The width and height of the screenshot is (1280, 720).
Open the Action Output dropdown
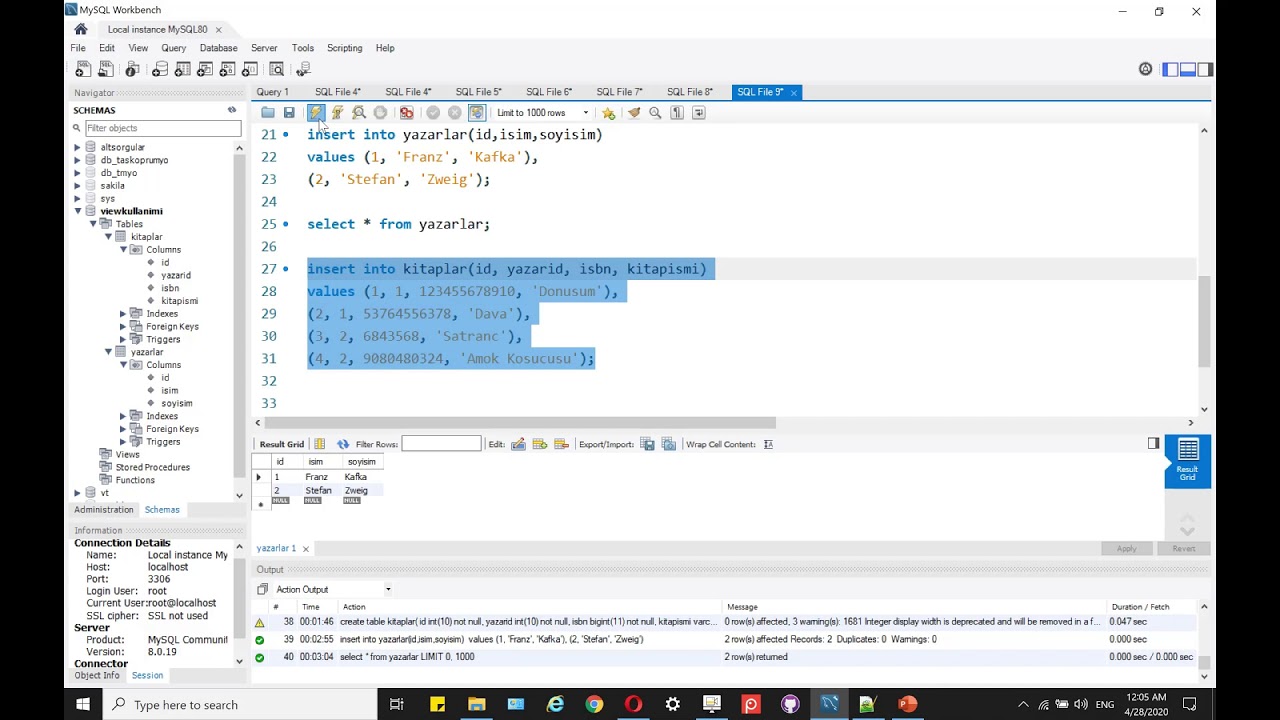[x=331, y=590]
